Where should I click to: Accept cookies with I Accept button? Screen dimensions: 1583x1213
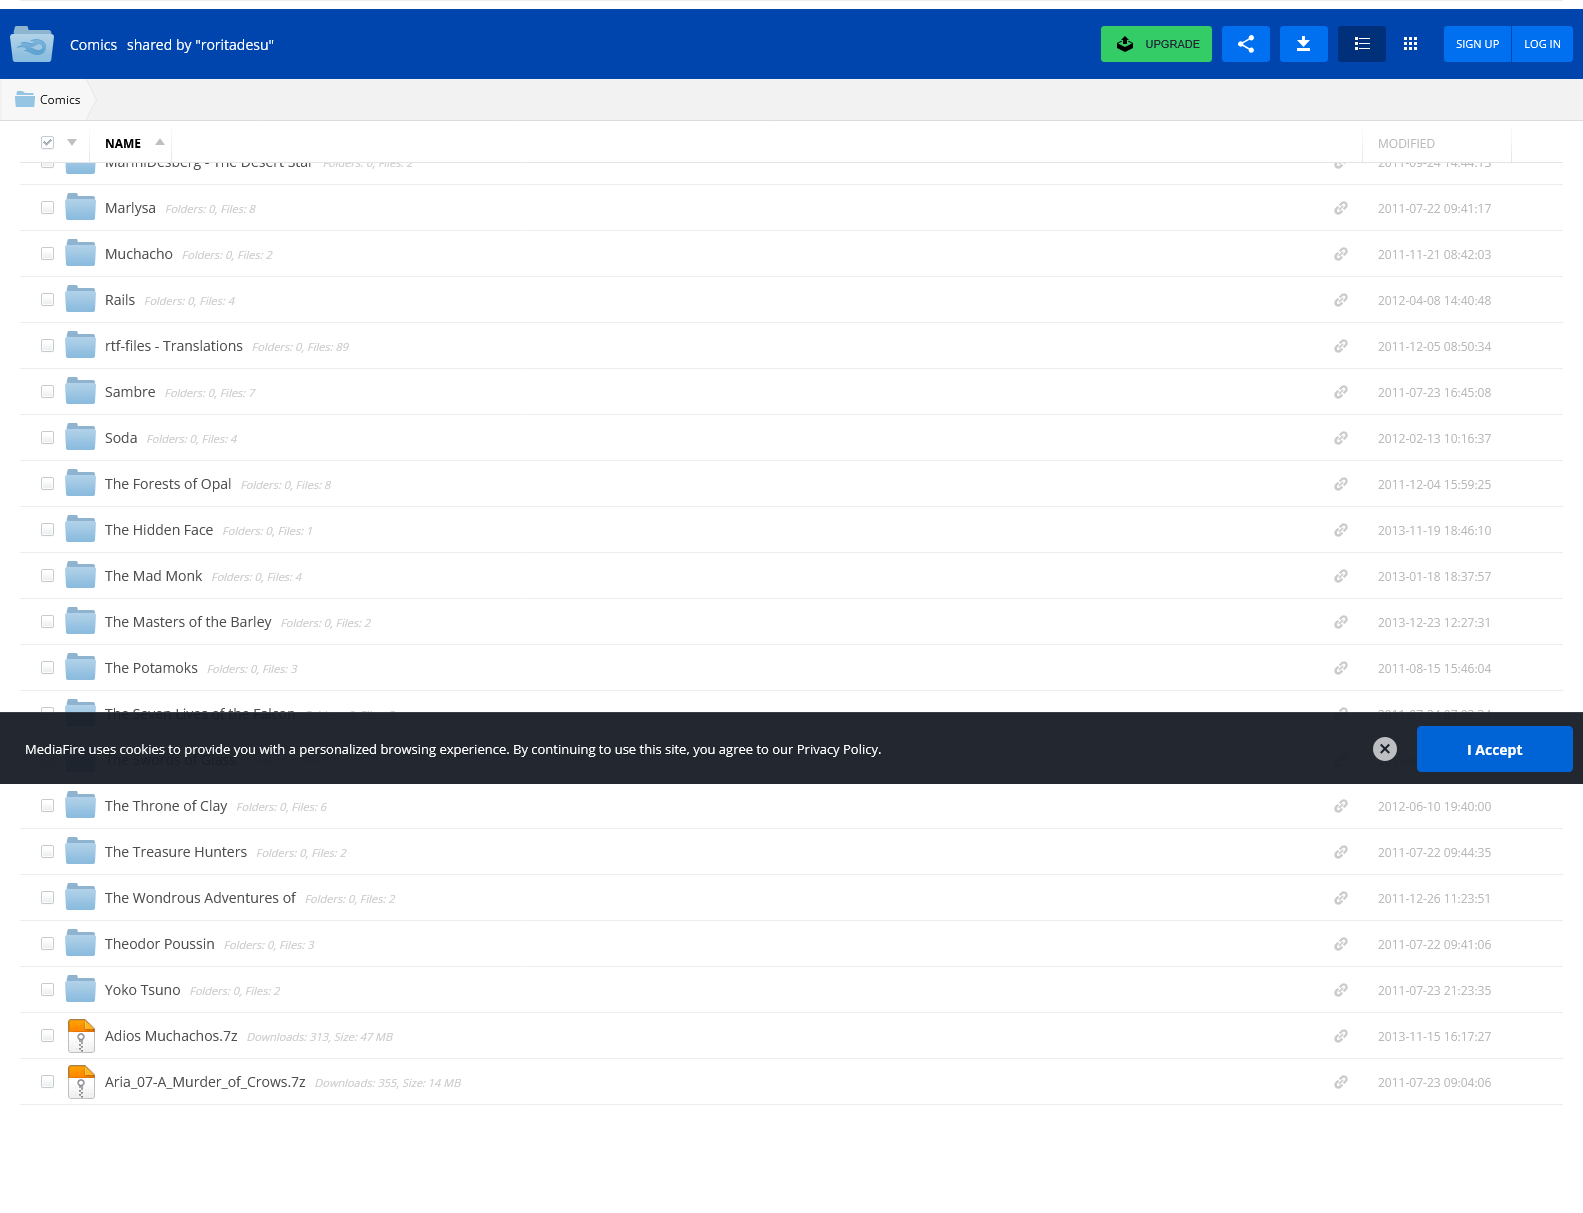pyautogui.click(x=1494, y=749)
